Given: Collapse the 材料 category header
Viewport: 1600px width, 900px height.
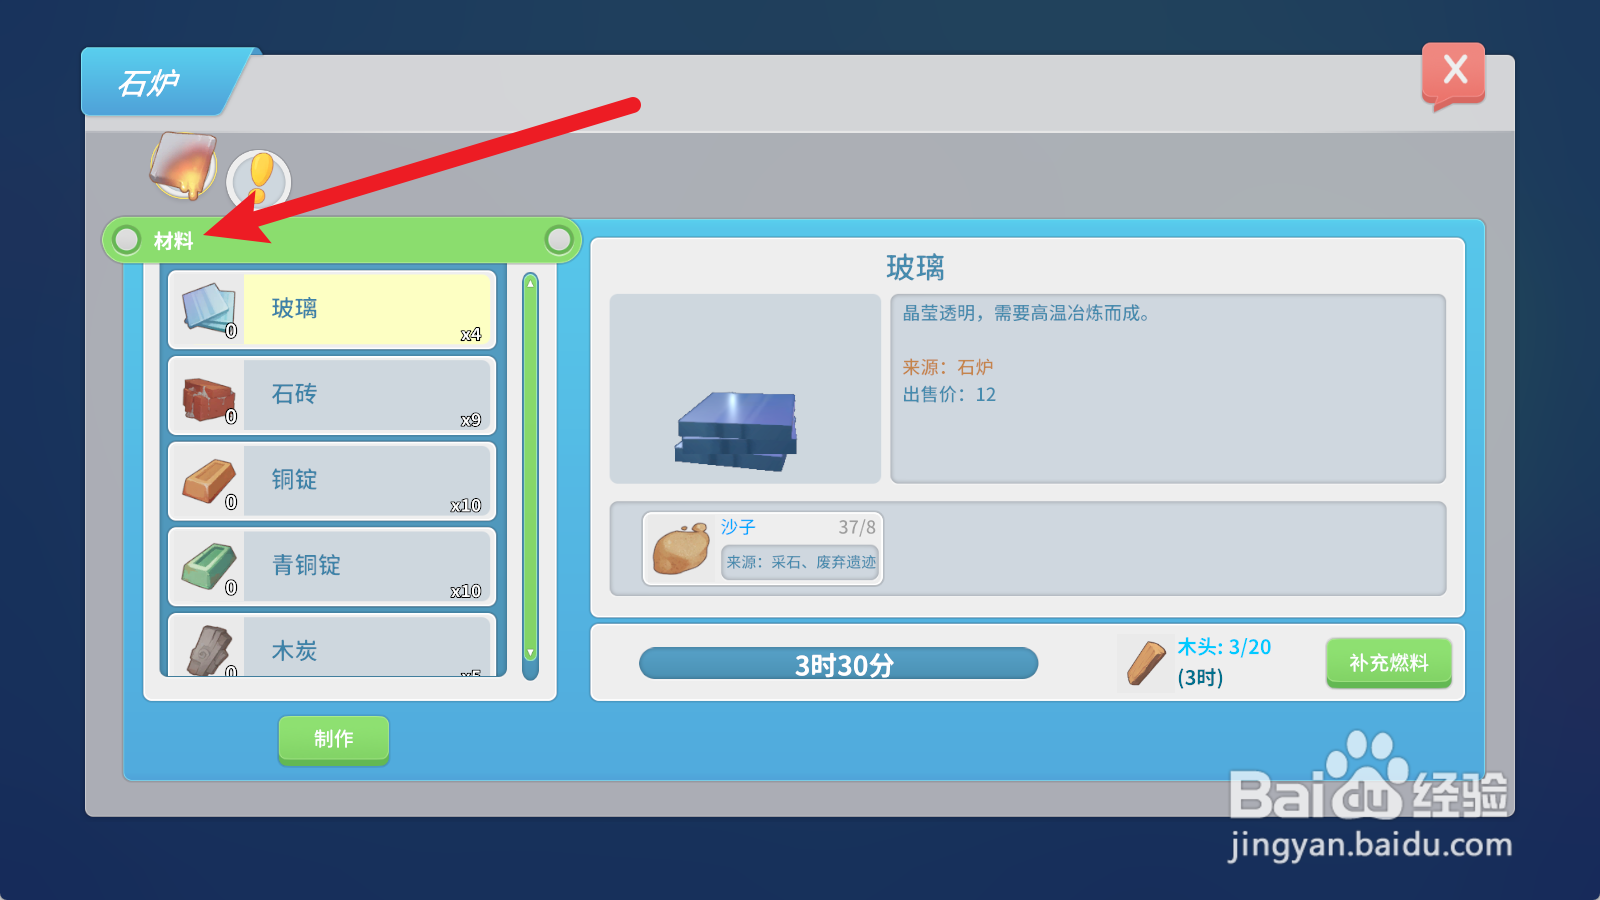Looking at the screenshot, I should pos(342,240).
